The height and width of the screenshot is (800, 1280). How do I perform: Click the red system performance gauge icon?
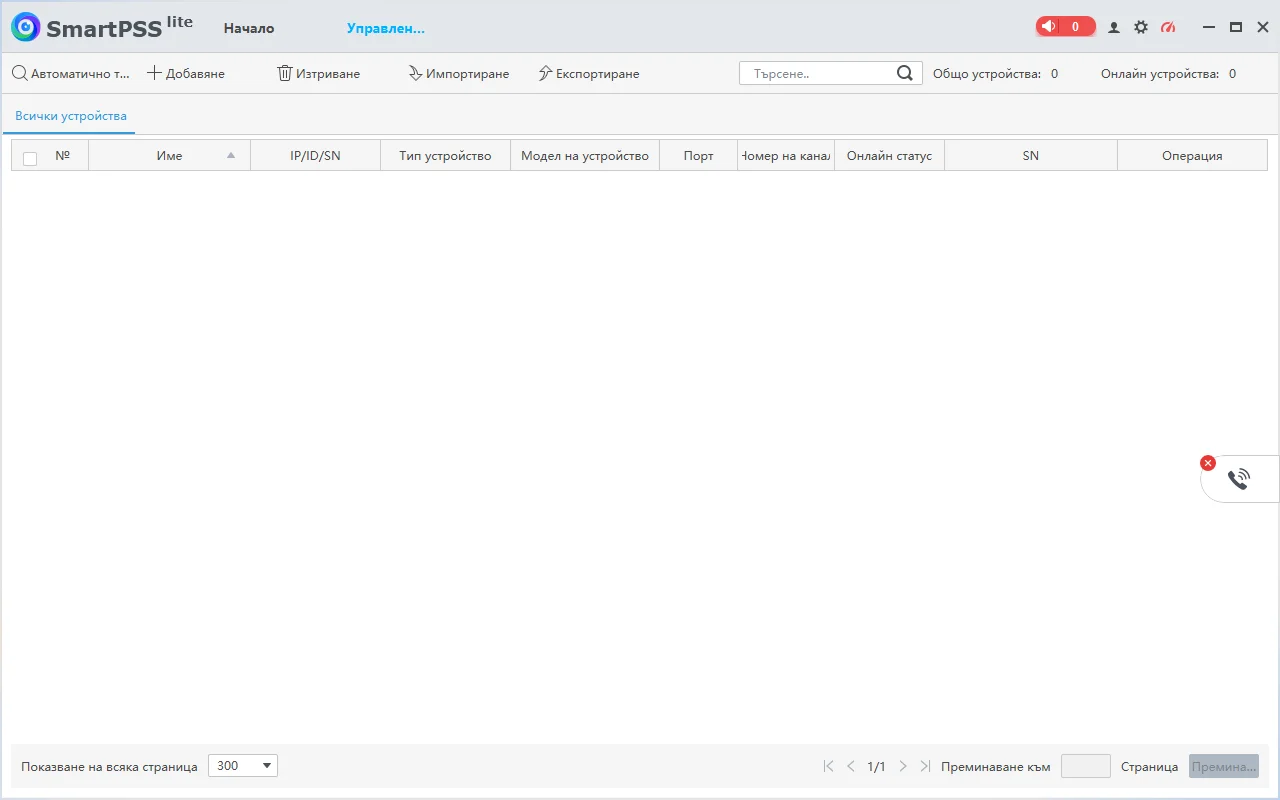click(1168, 28)
